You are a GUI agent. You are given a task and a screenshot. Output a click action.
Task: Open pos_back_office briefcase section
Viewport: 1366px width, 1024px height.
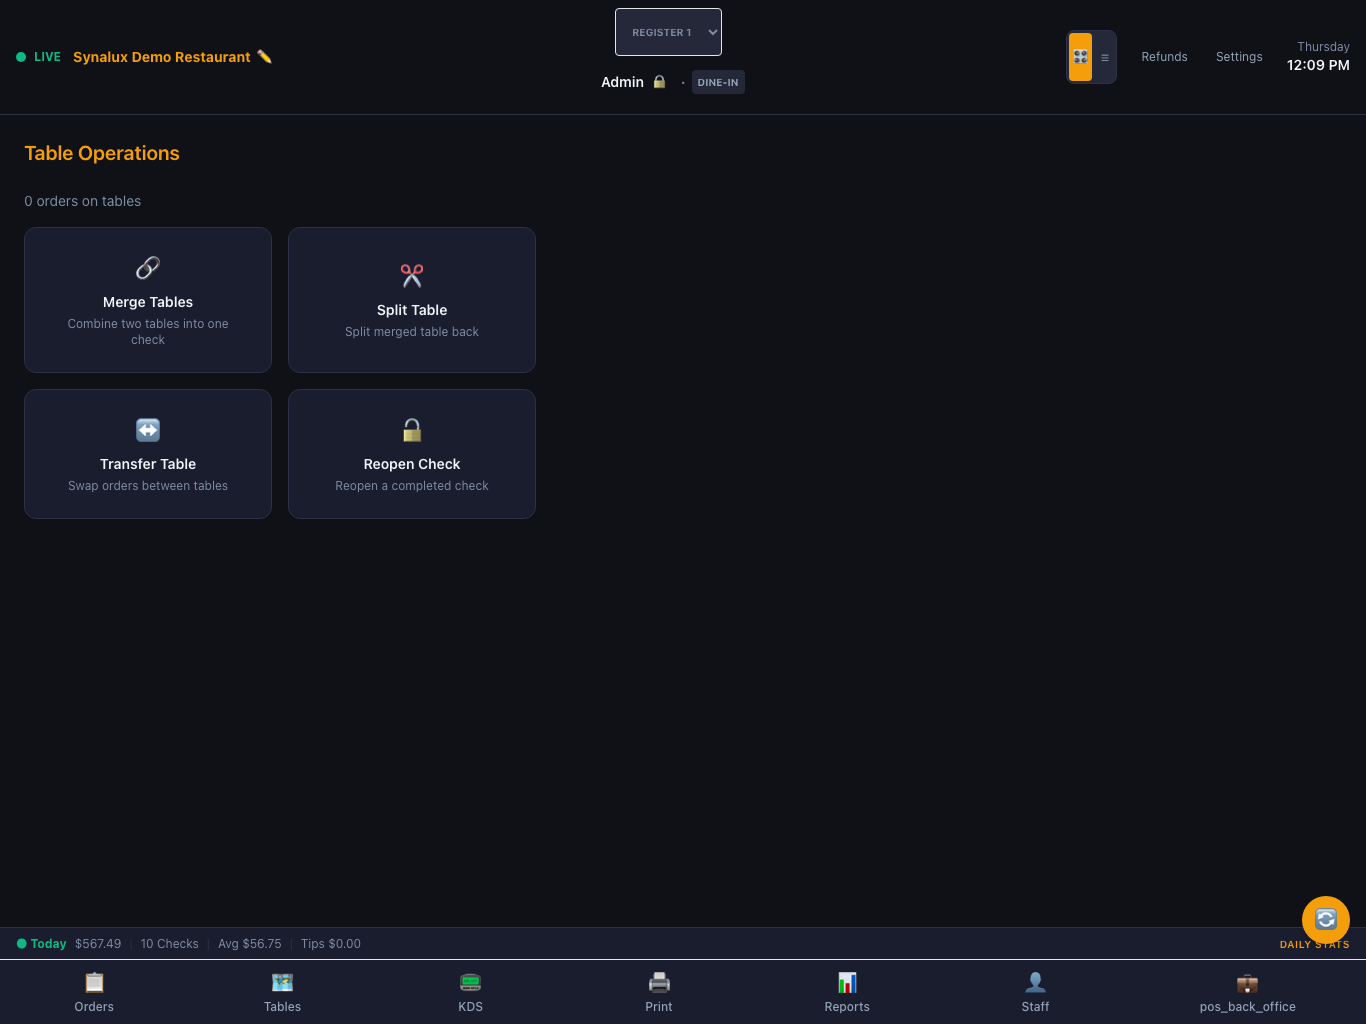pos(1247,992)
